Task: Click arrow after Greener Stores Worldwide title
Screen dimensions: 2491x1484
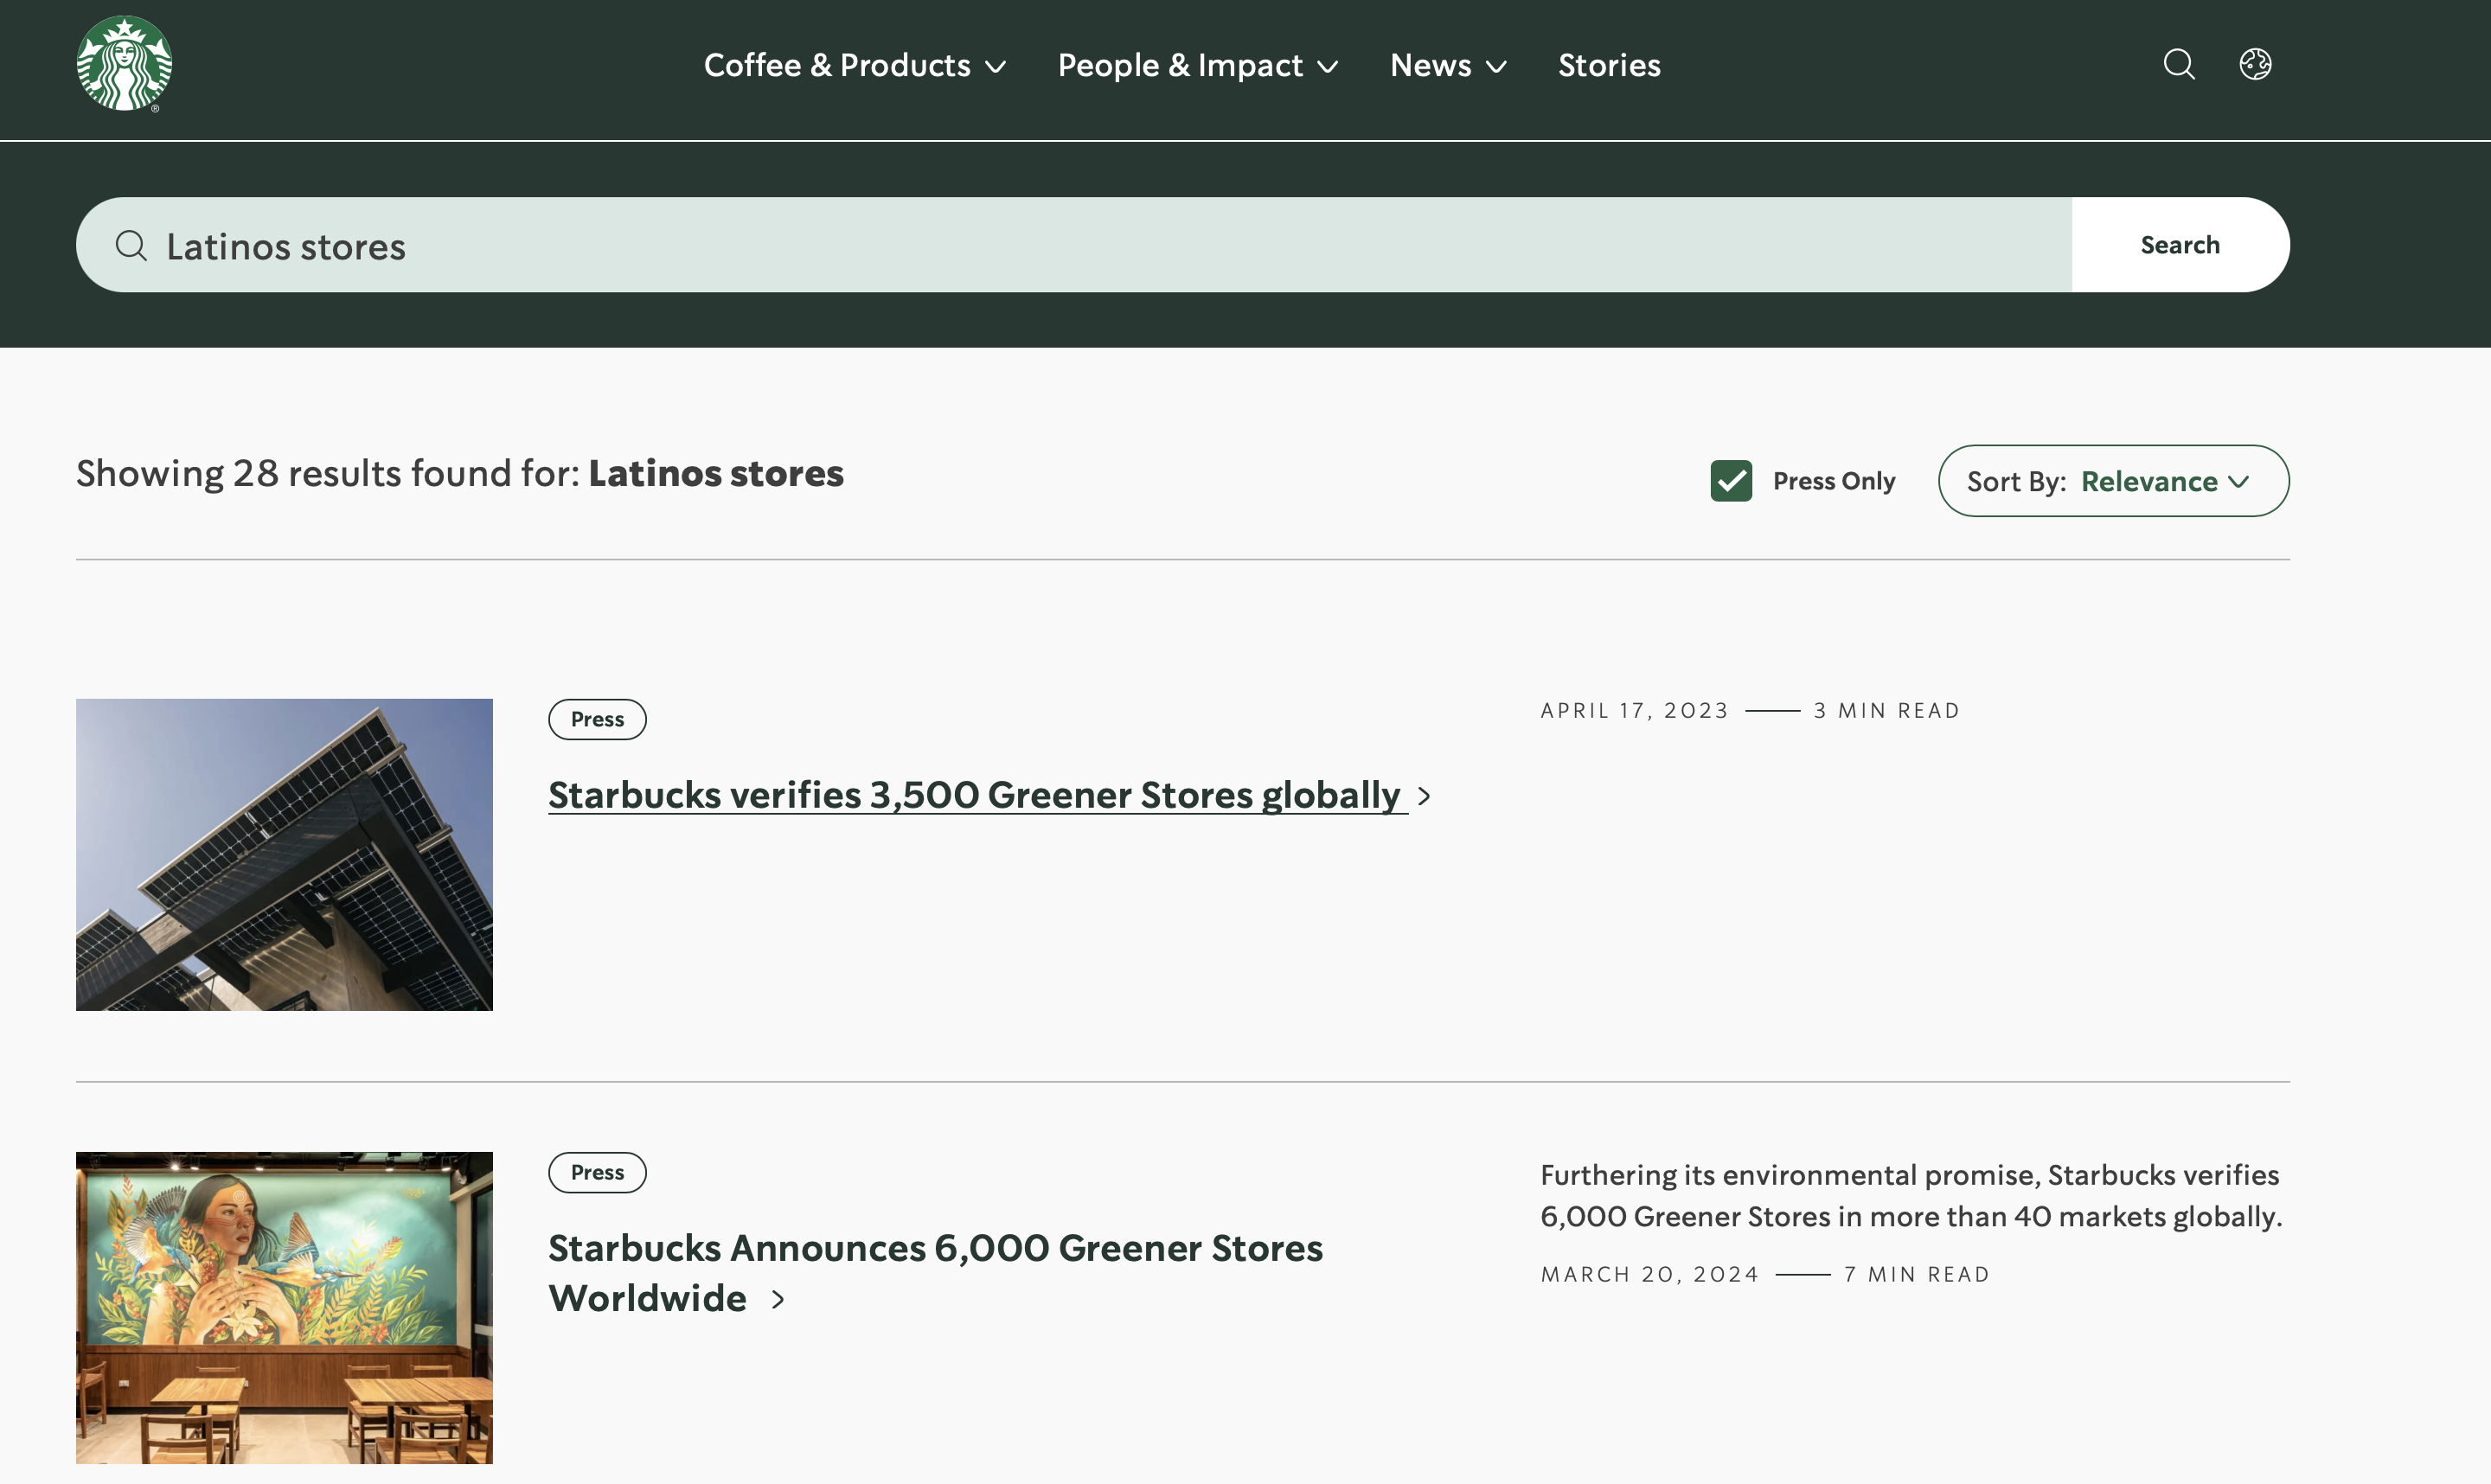Action: [778, 1300]
